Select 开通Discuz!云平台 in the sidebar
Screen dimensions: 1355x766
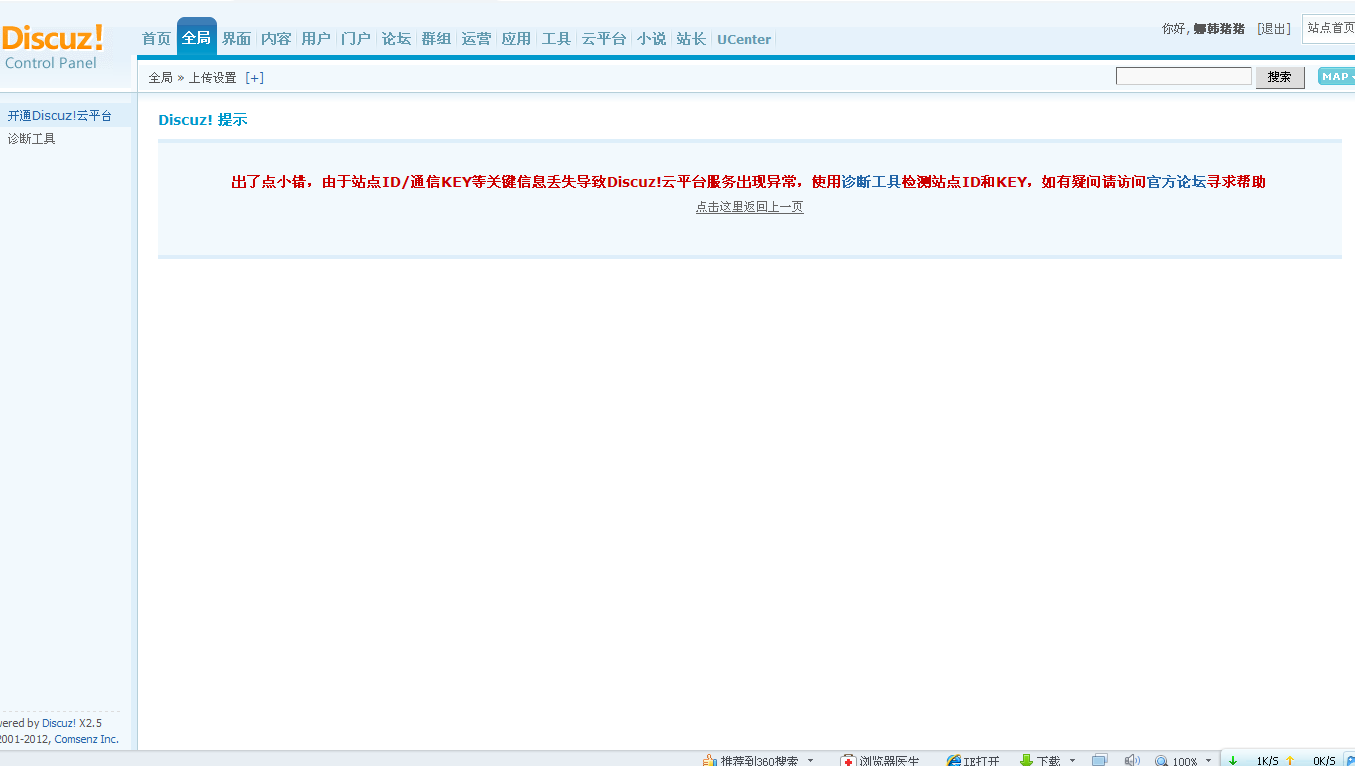pos(60,116)
